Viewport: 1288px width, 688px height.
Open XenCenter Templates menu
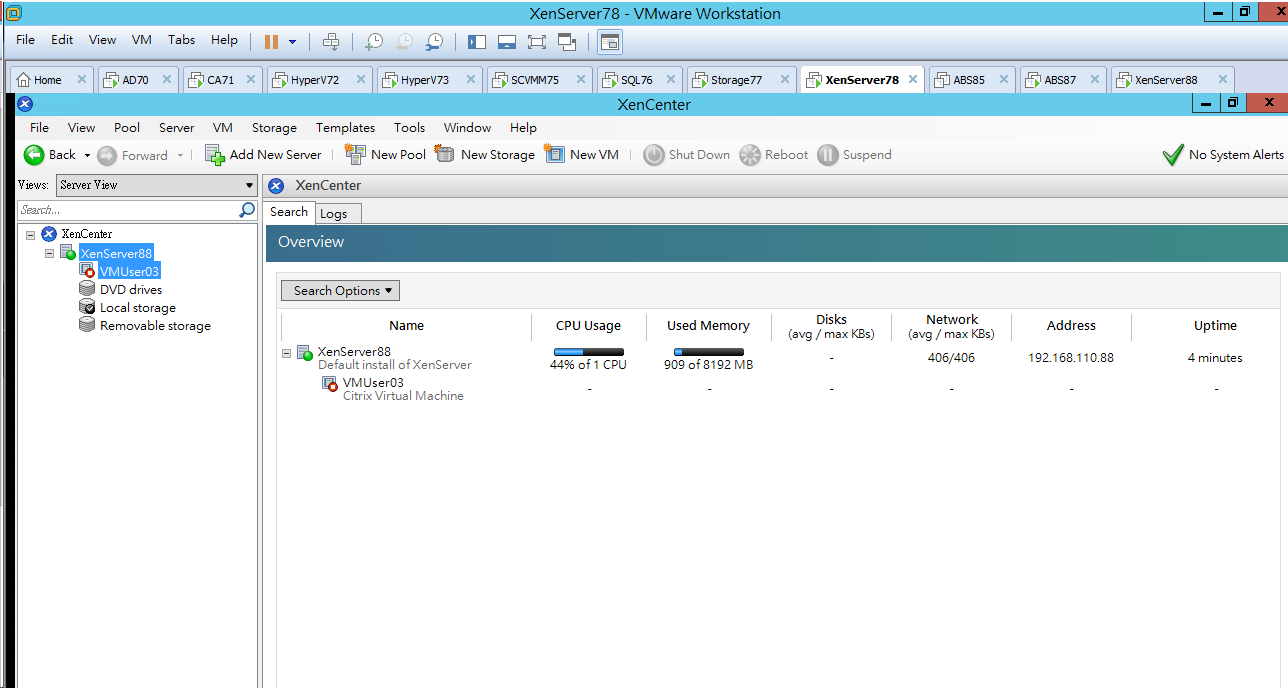(345, 128)
